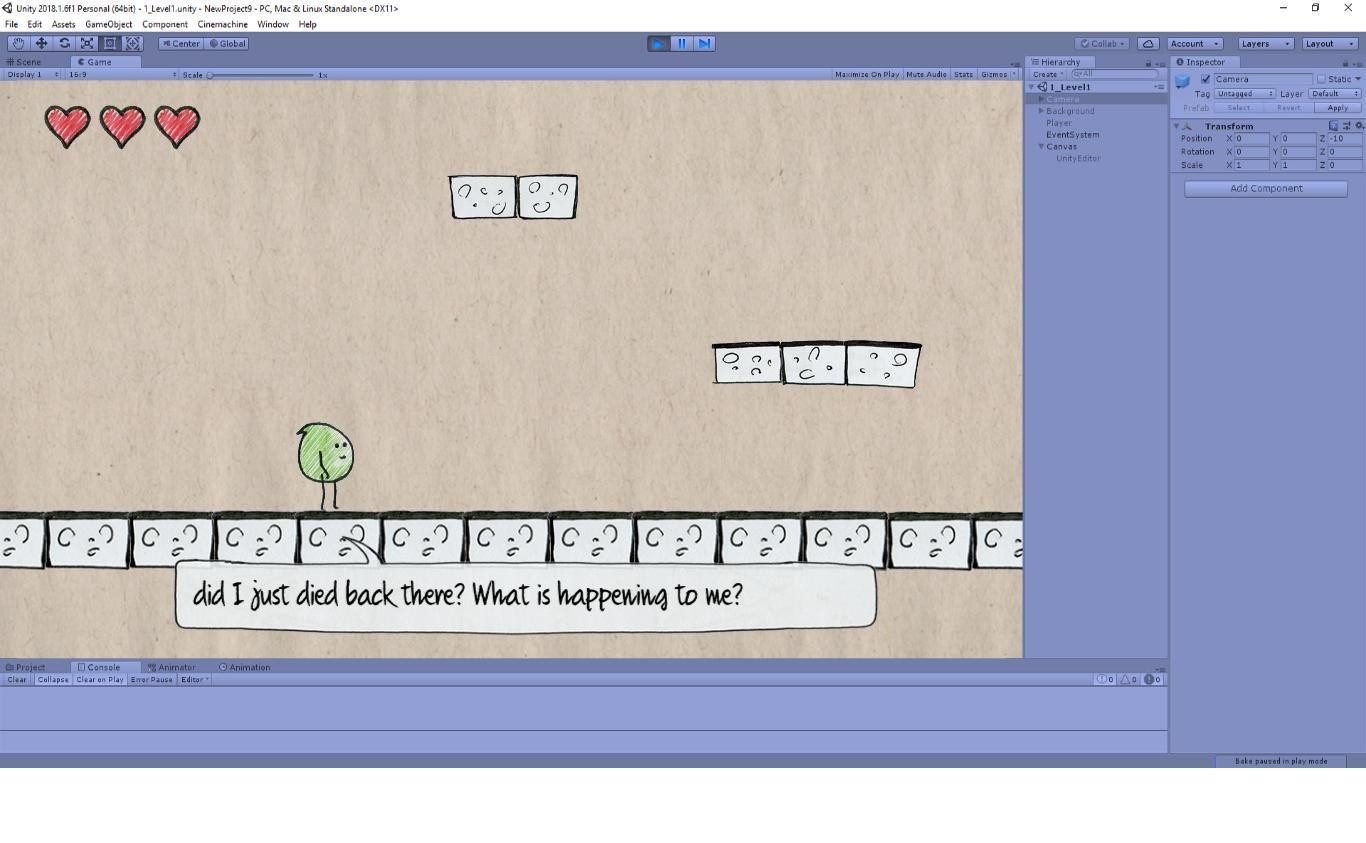Click the Step frame button
Image resolution: width=1366 pixels, height=843 pixels.
704,43
